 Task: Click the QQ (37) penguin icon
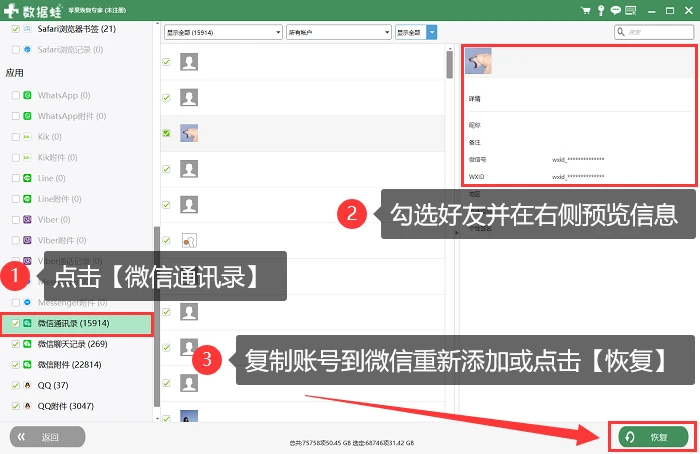click(x=27, y=385)
